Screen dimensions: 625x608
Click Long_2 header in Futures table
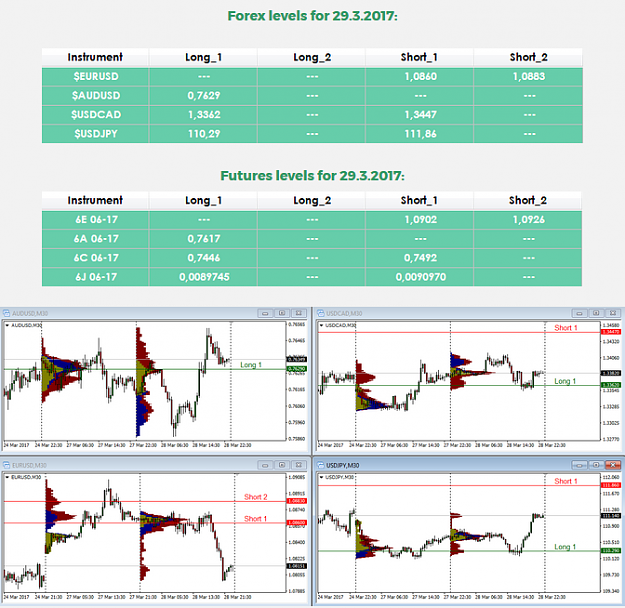pyautogui.click(x=312, y=200)
